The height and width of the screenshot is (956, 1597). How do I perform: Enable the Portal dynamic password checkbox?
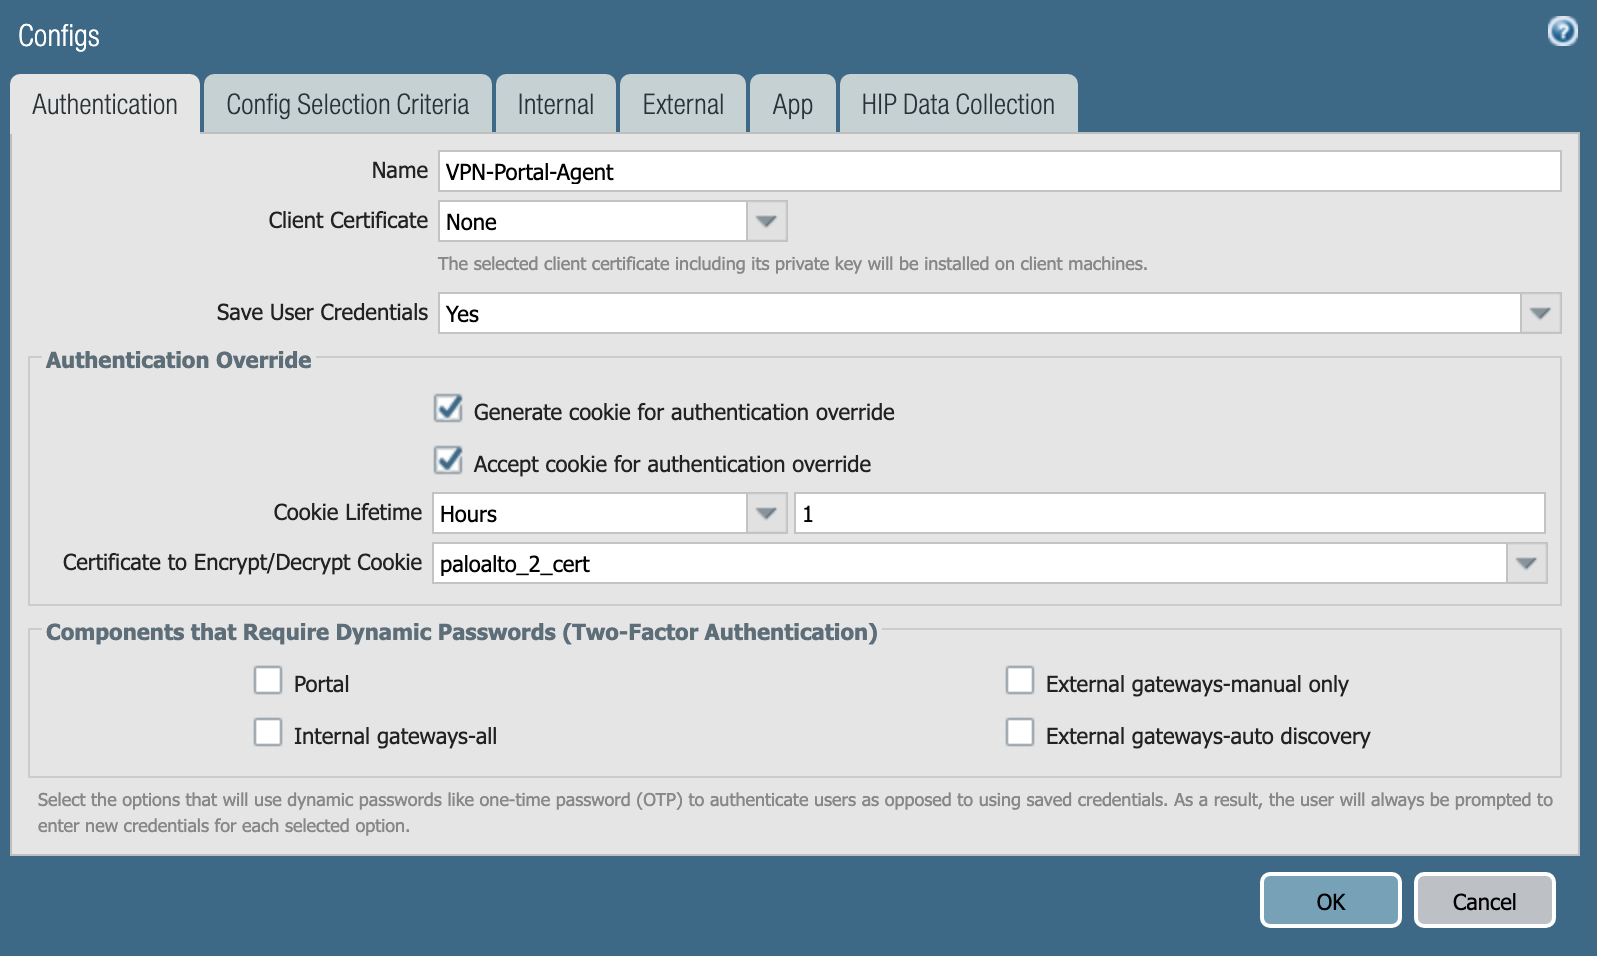(268, 681)
